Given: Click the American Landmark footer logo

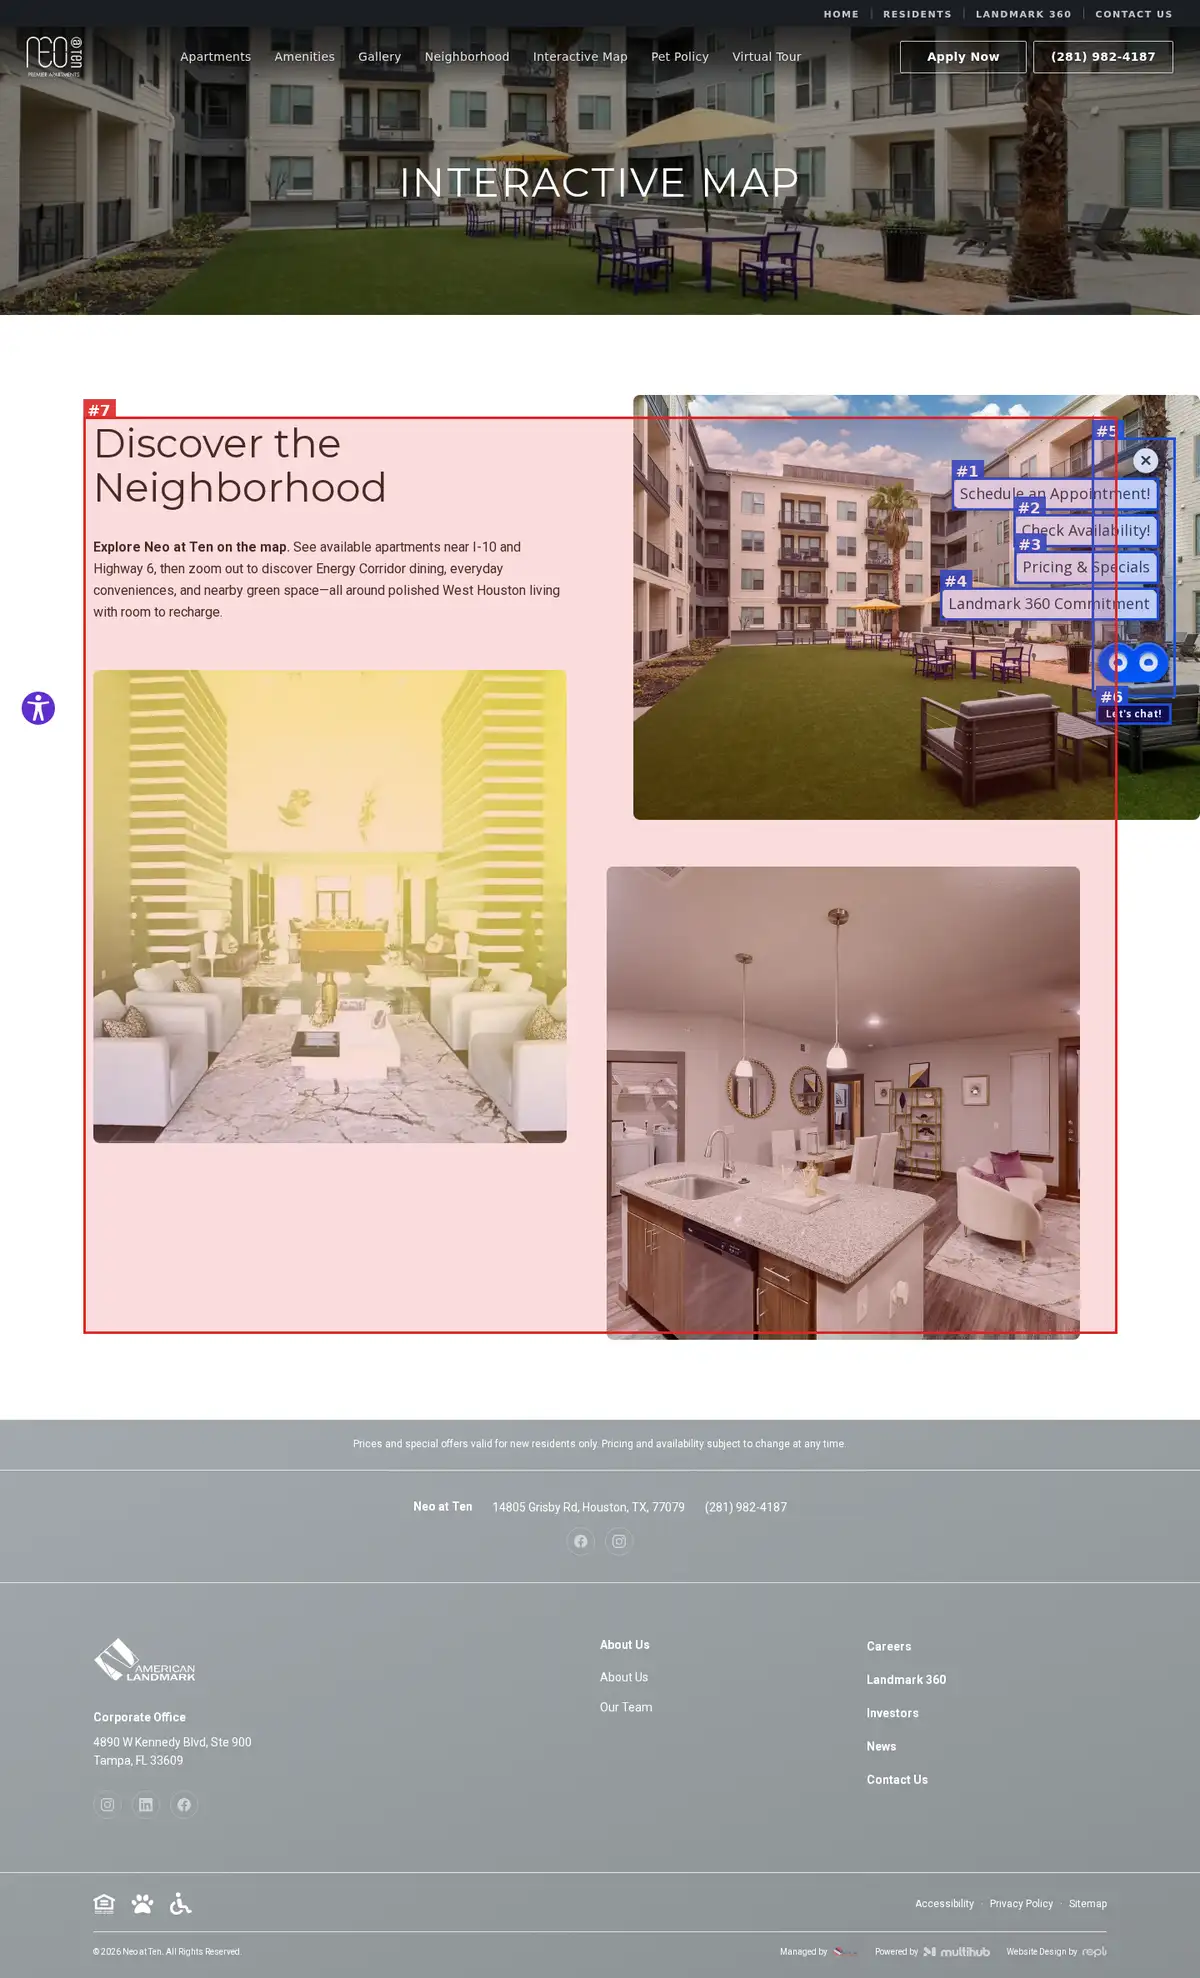Looking at the screenshot, I should click(144, 1660).
